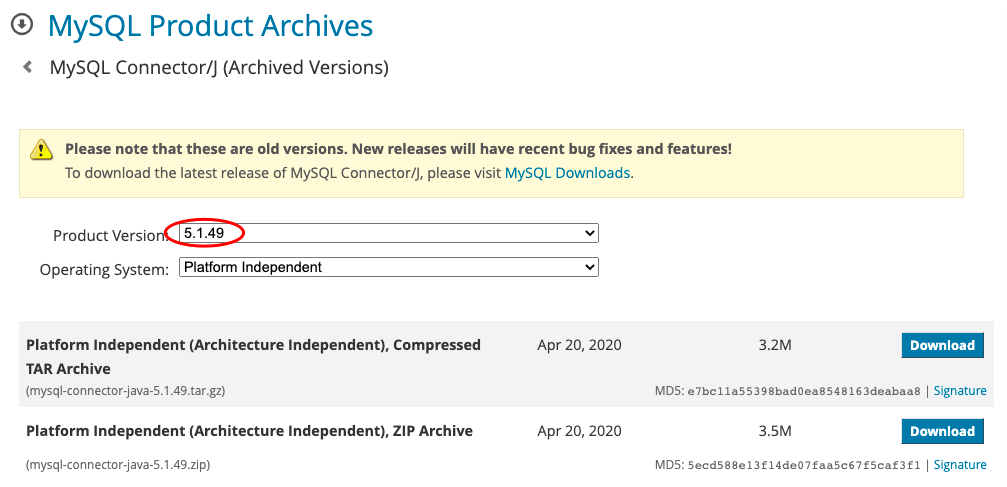Click the ZIP Archive row title
This screenshot has height=487, width=1007.
(x=249, y=431)
